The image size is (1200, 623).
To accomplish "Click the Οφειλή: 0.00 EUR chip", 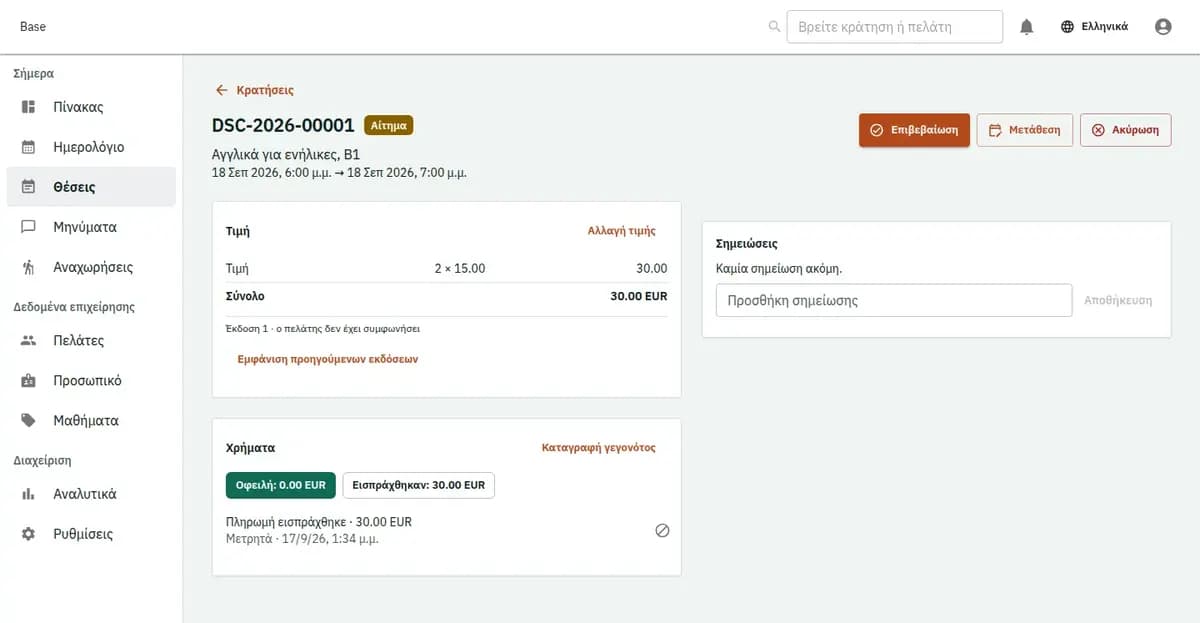I will click(x=281, y=485).
